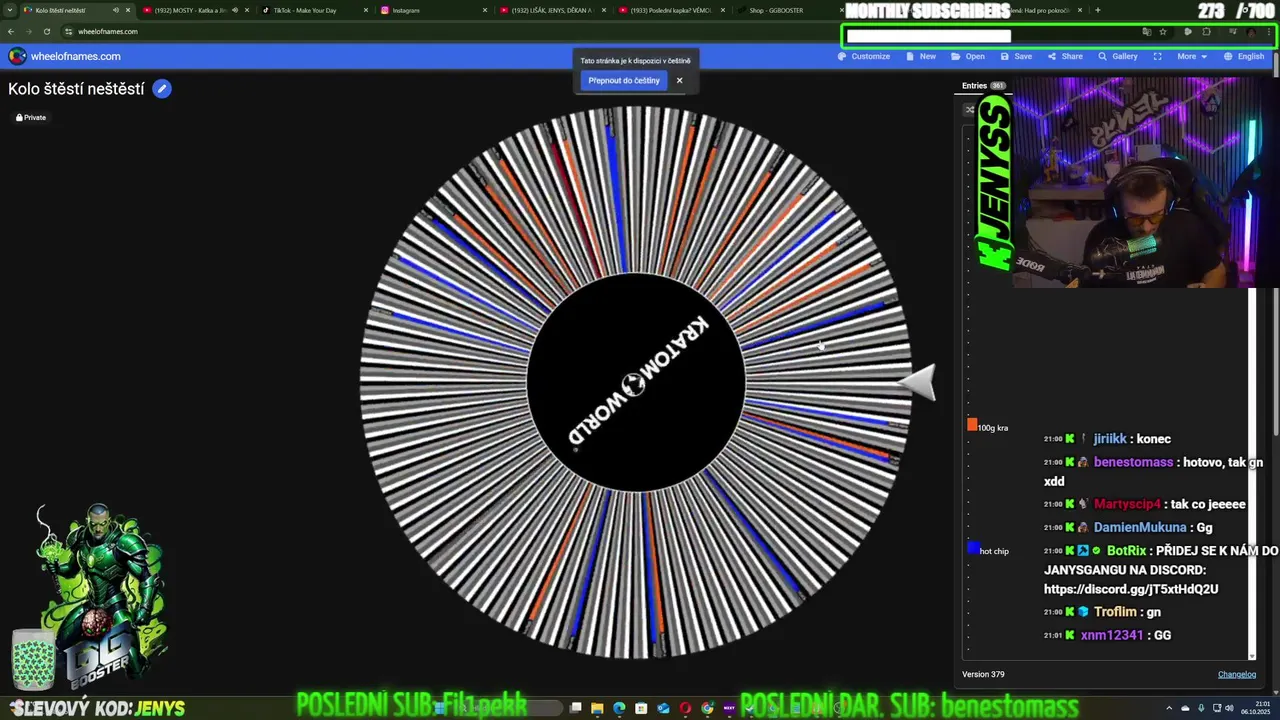This screenshot has height=720, width=1280.
Task: Click the clock in the taskbar
Action: click(x=1256, y=708)
